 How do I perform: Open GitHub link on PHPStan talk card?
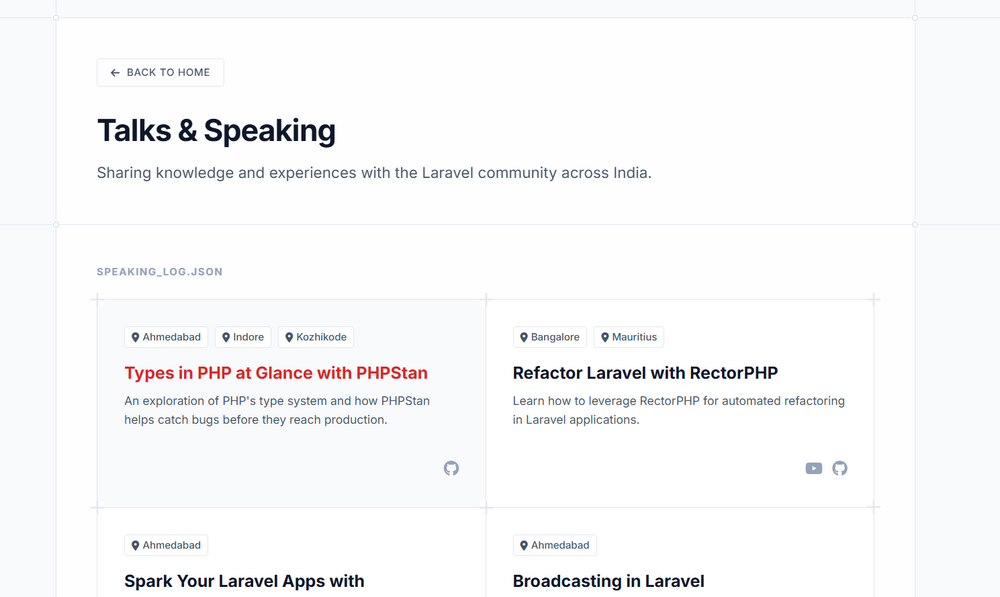[x=451, y=468]
